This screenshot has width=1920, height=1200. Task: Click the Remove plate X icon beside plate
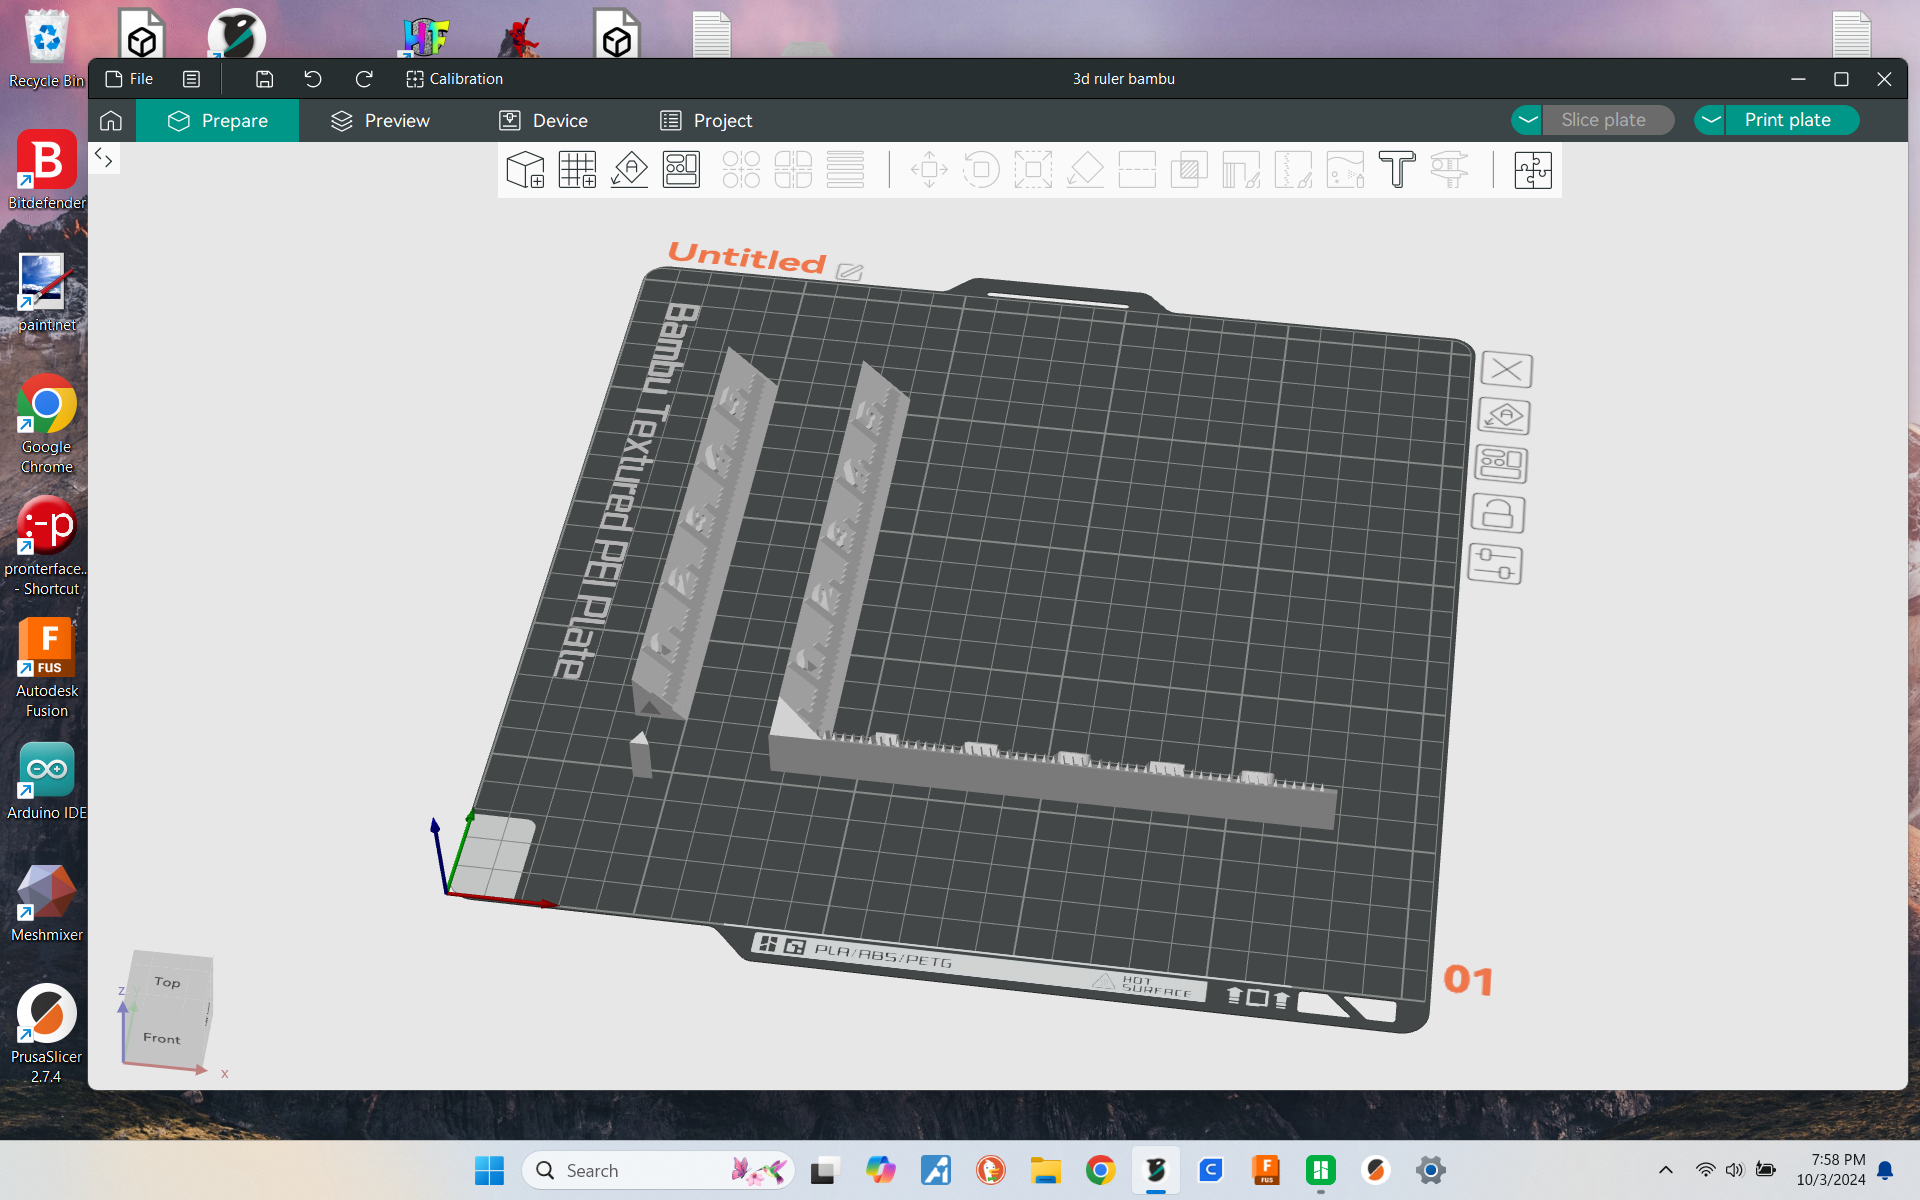[x=1506, y=370]
